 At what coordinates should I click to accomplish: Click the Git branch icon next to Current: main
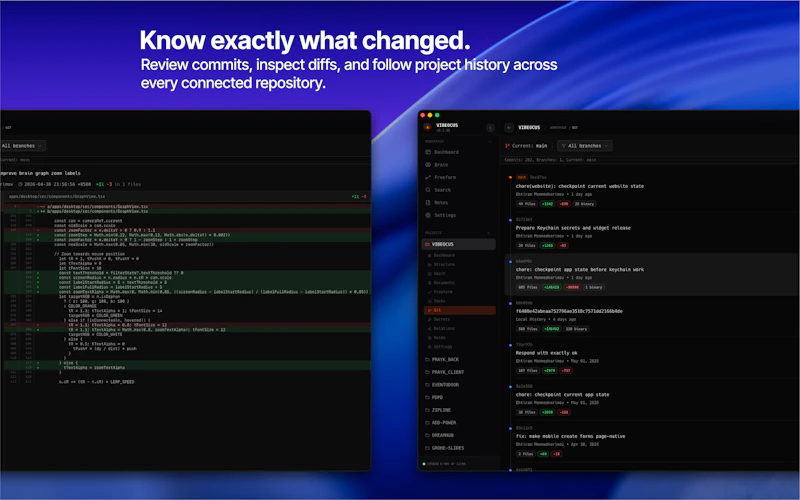[x=507, y=146]
